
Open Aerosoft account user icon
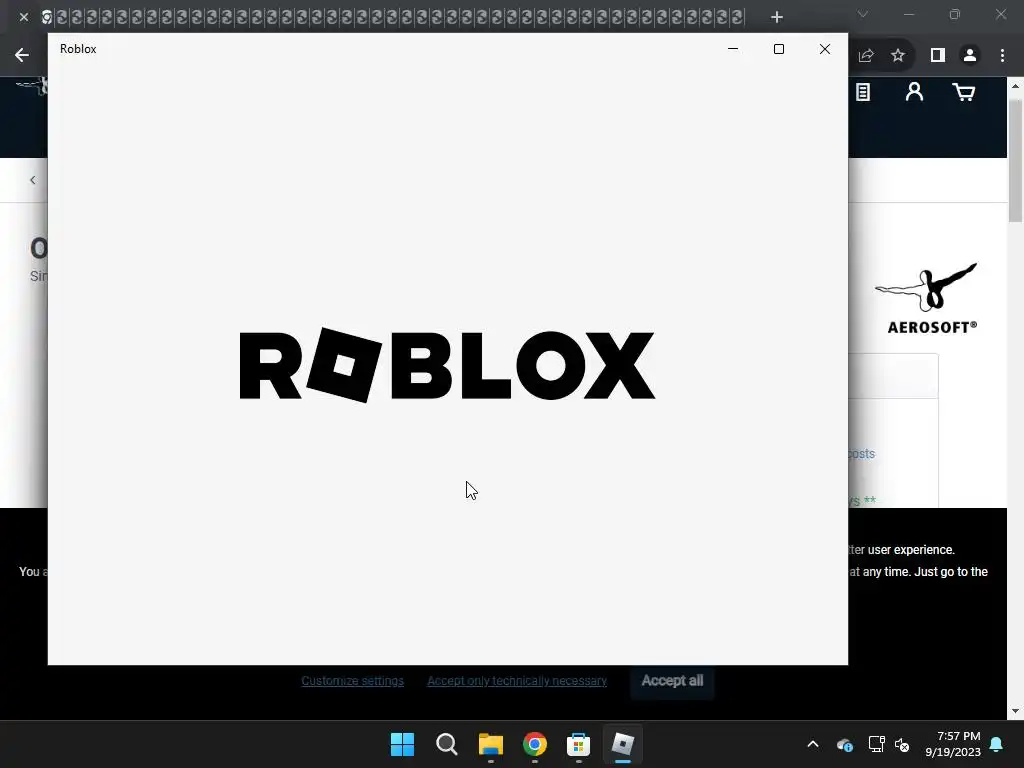coord(914,92)
